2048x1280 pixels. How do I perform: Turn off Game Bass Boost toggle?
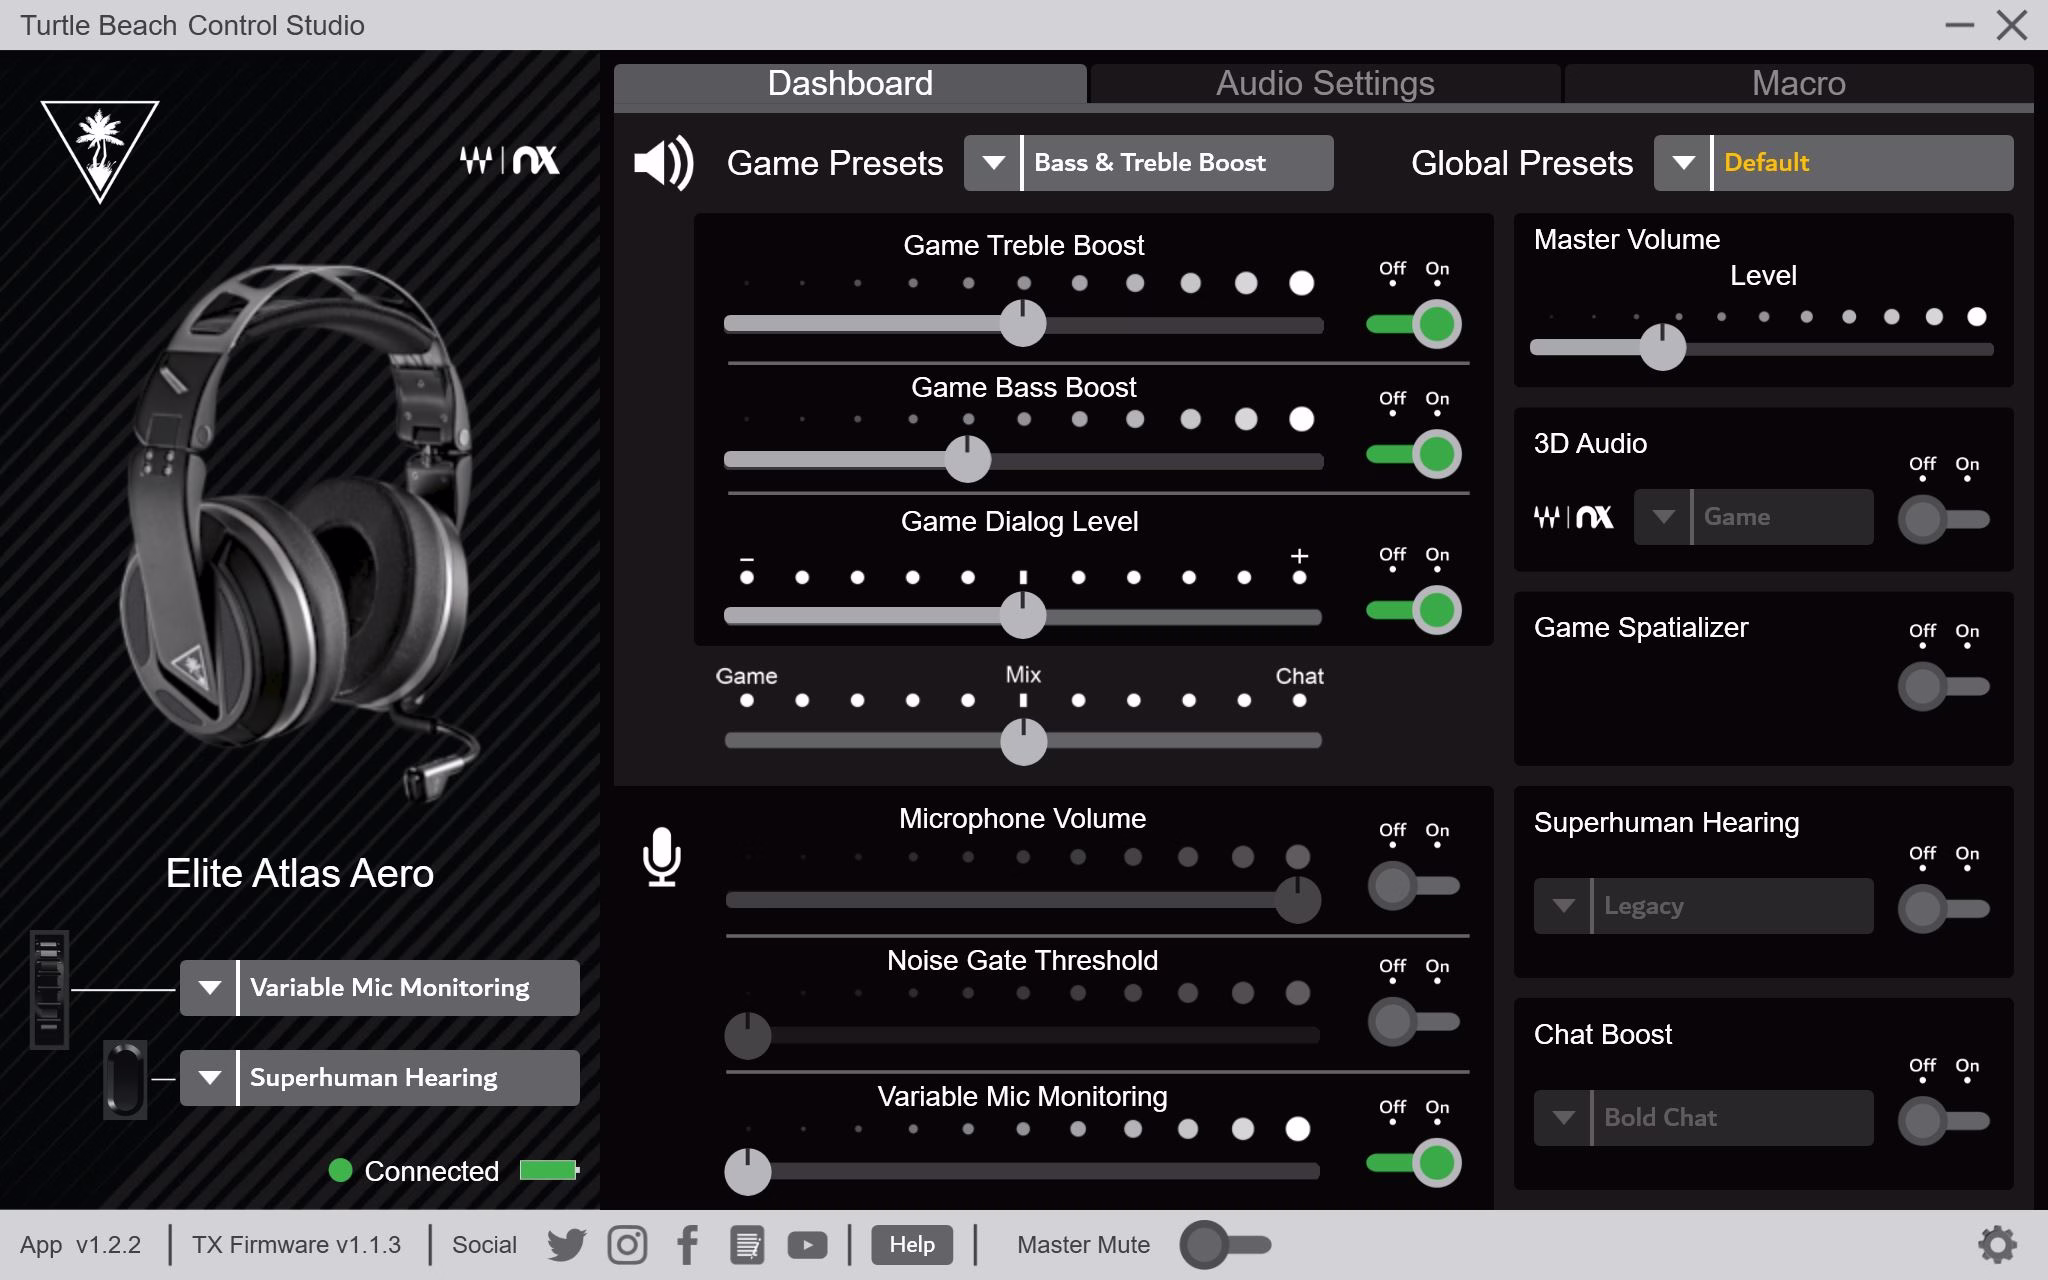[1414, 454]
